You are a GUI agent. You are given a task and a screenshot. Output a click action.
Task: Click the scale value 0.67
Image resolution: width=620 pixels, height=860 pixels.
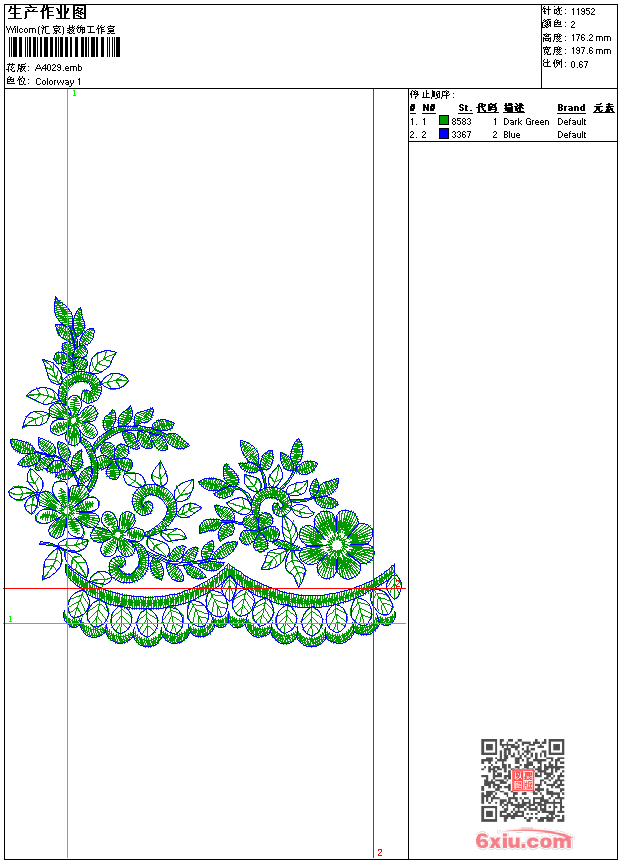pos(580,64)
